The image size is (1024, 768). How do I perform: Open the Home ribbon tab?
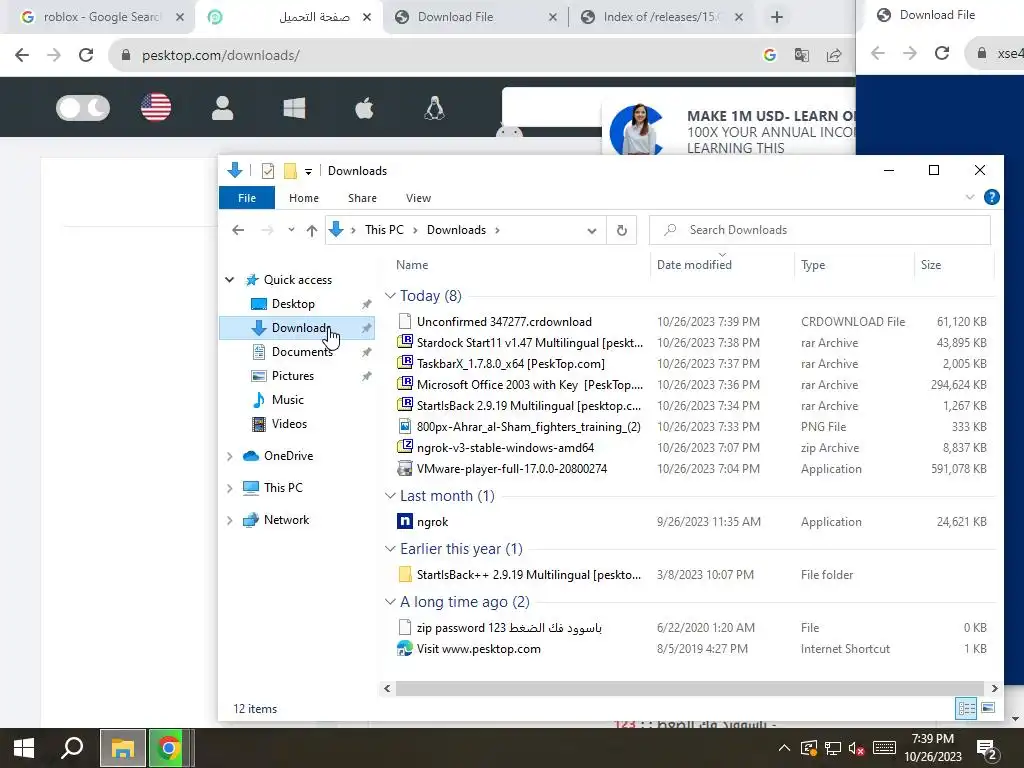[x=304, y=198]
